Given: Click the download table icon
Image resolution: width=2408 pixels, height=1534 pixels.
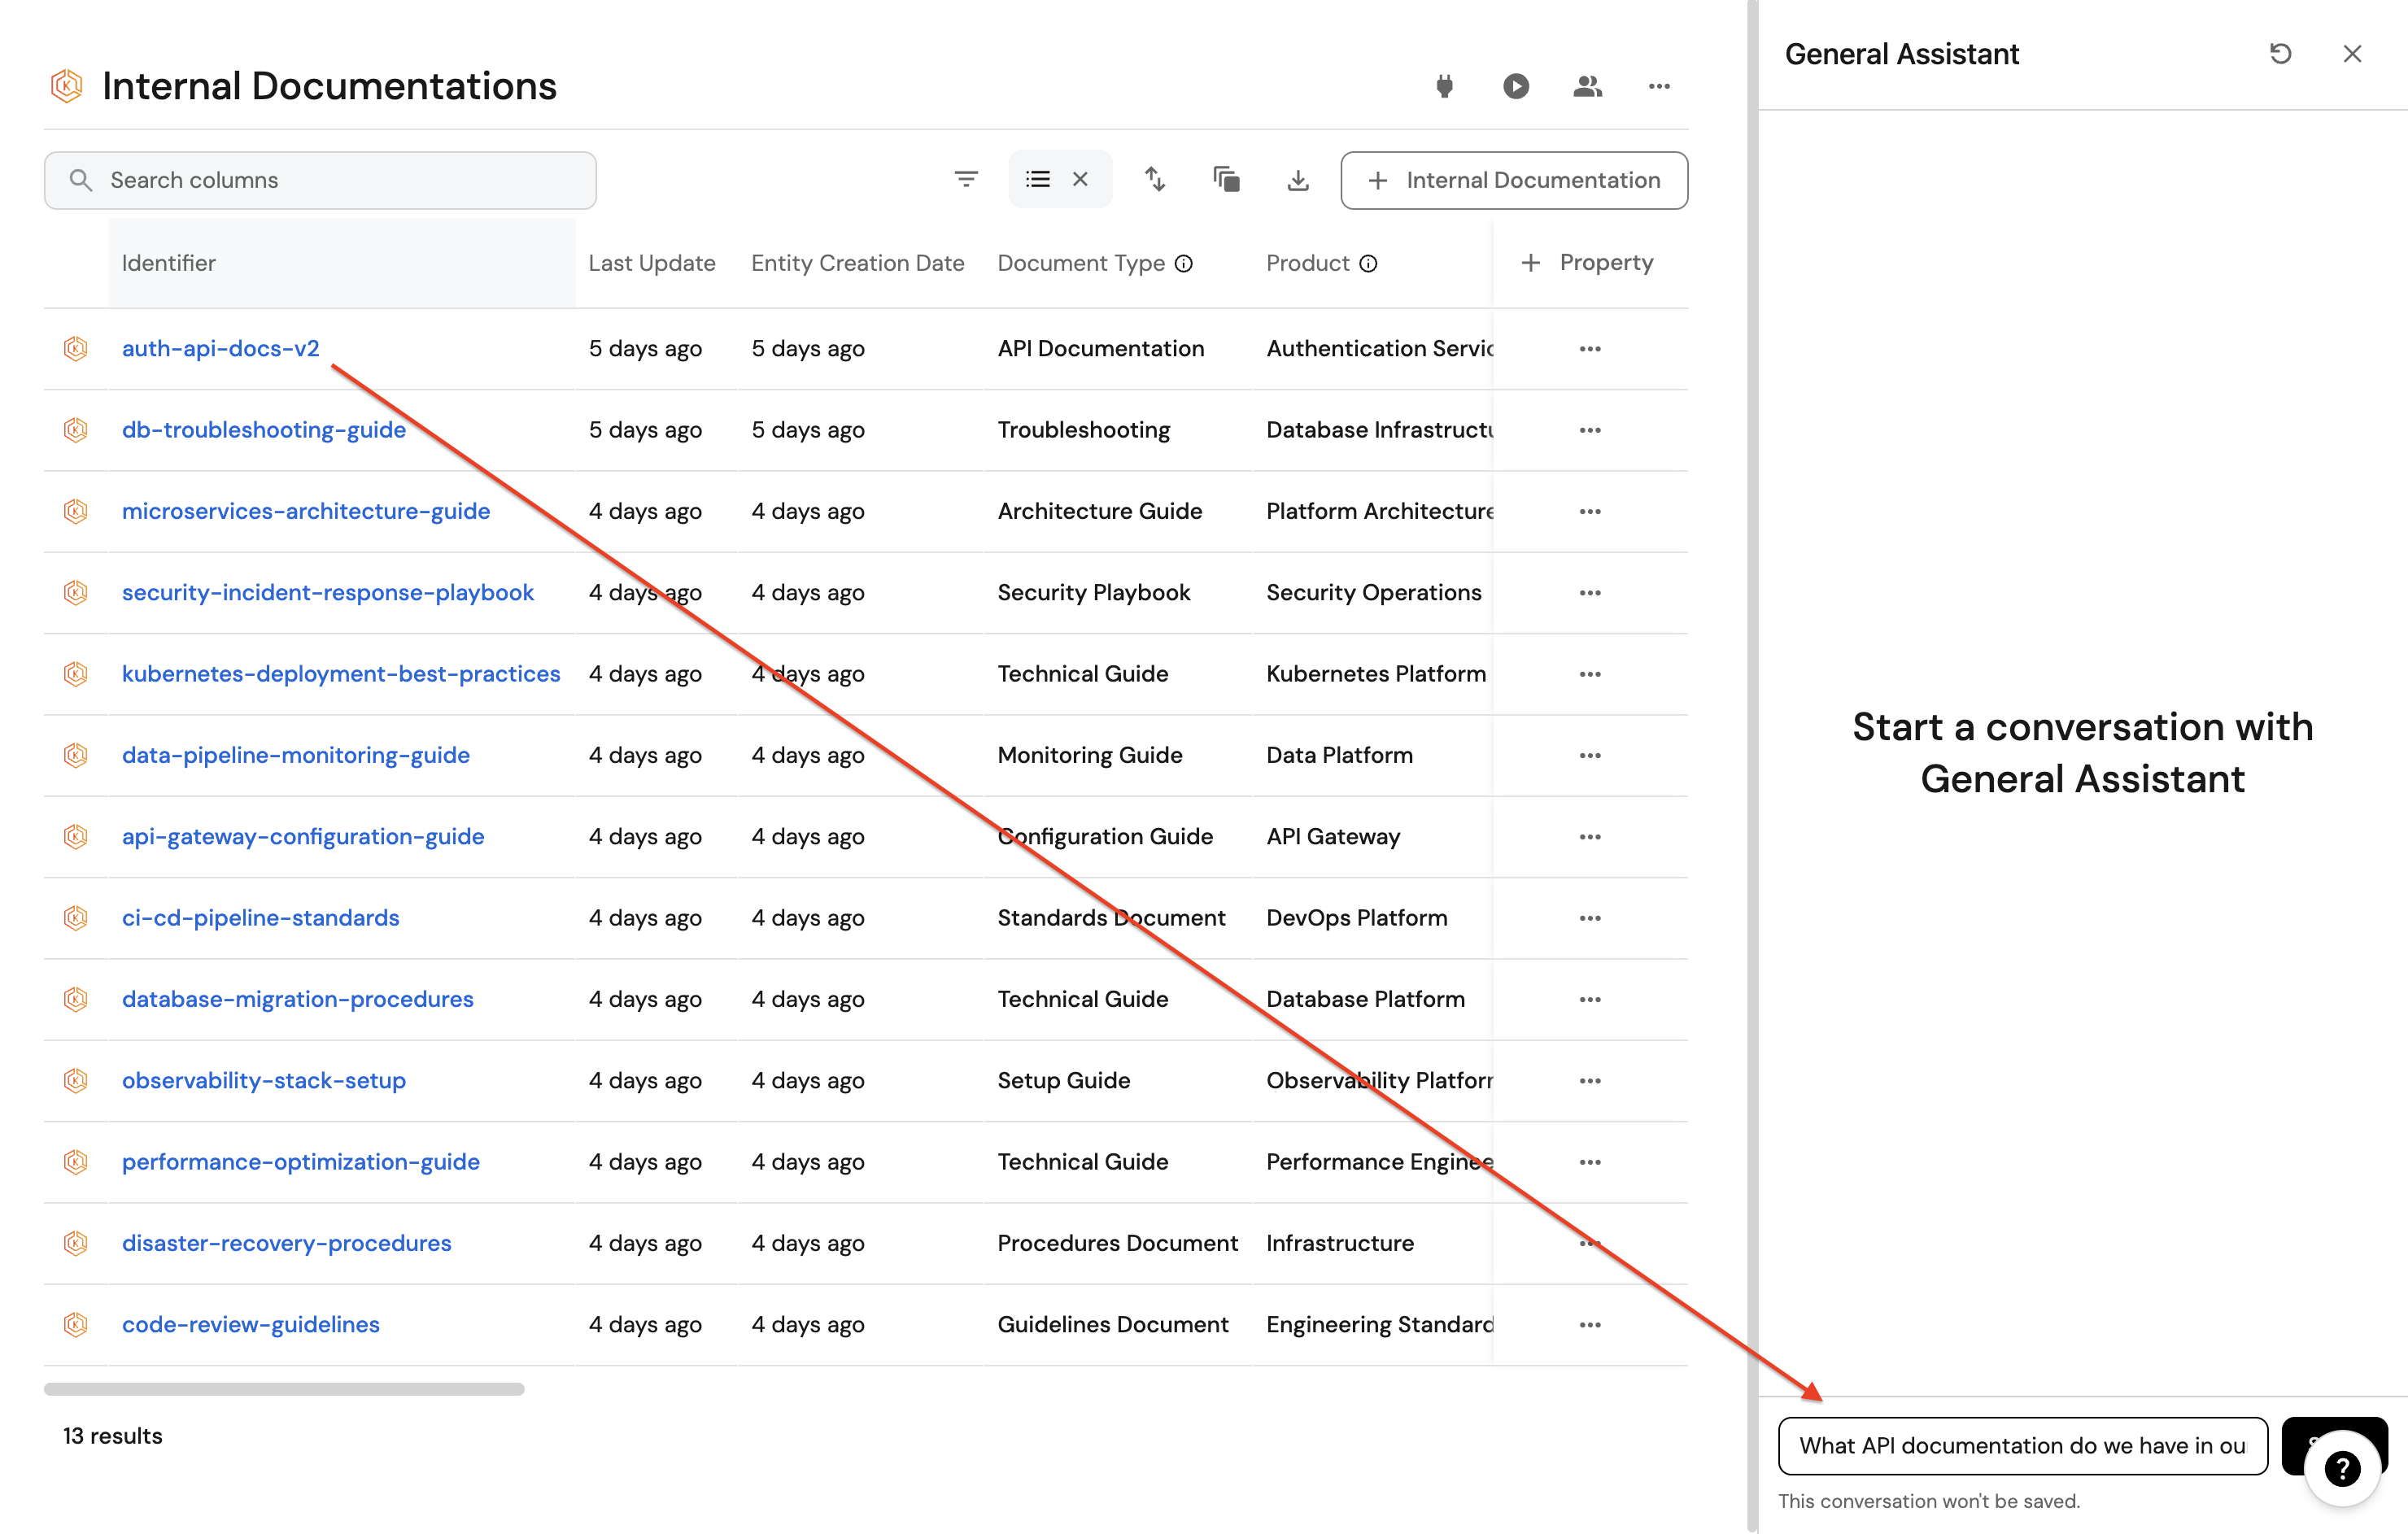Looking at the screenshot, I should [x=1297, y=180].
